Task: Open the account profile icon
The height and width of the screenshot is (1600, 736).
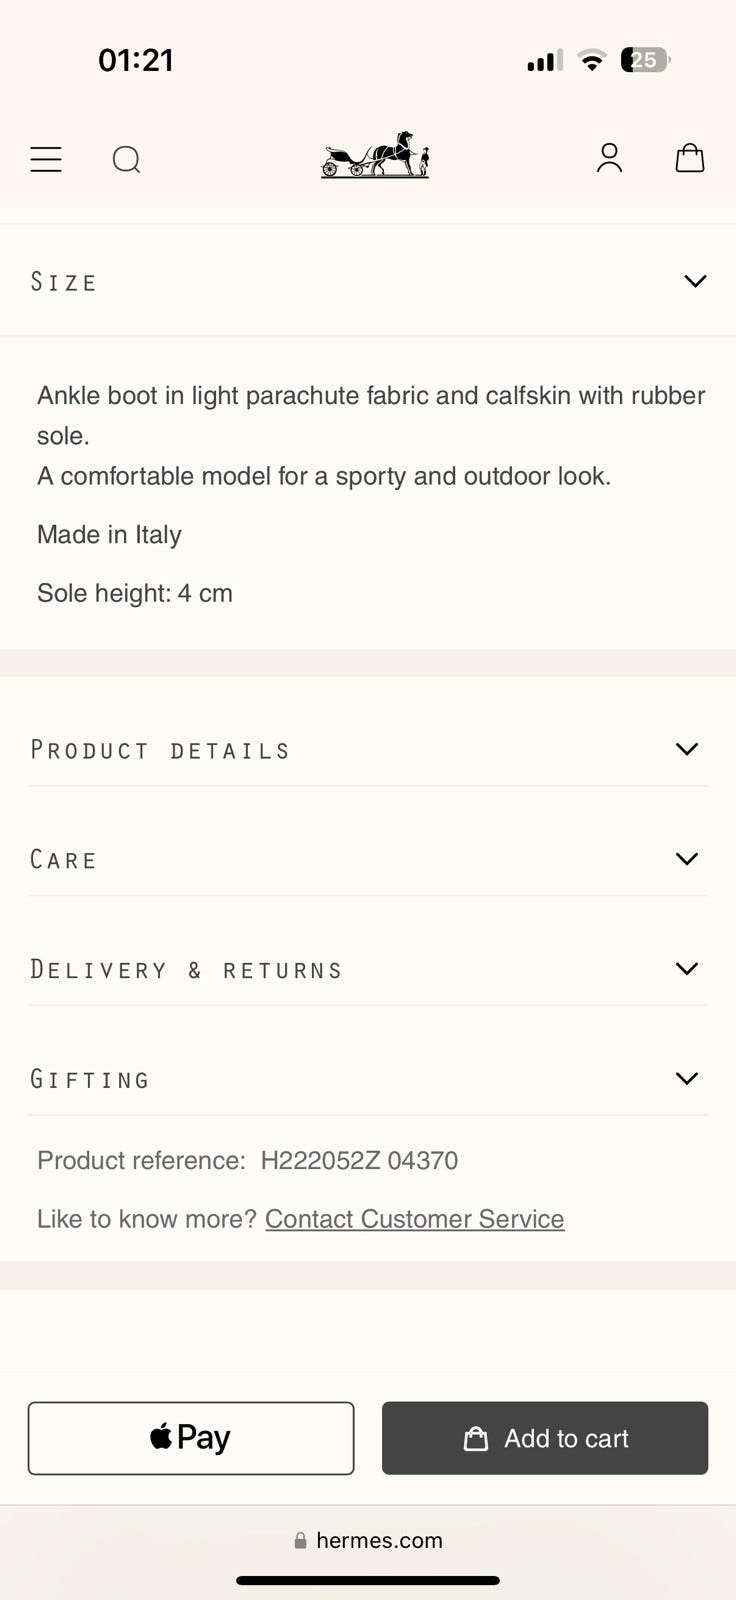Action: (609, 158)
